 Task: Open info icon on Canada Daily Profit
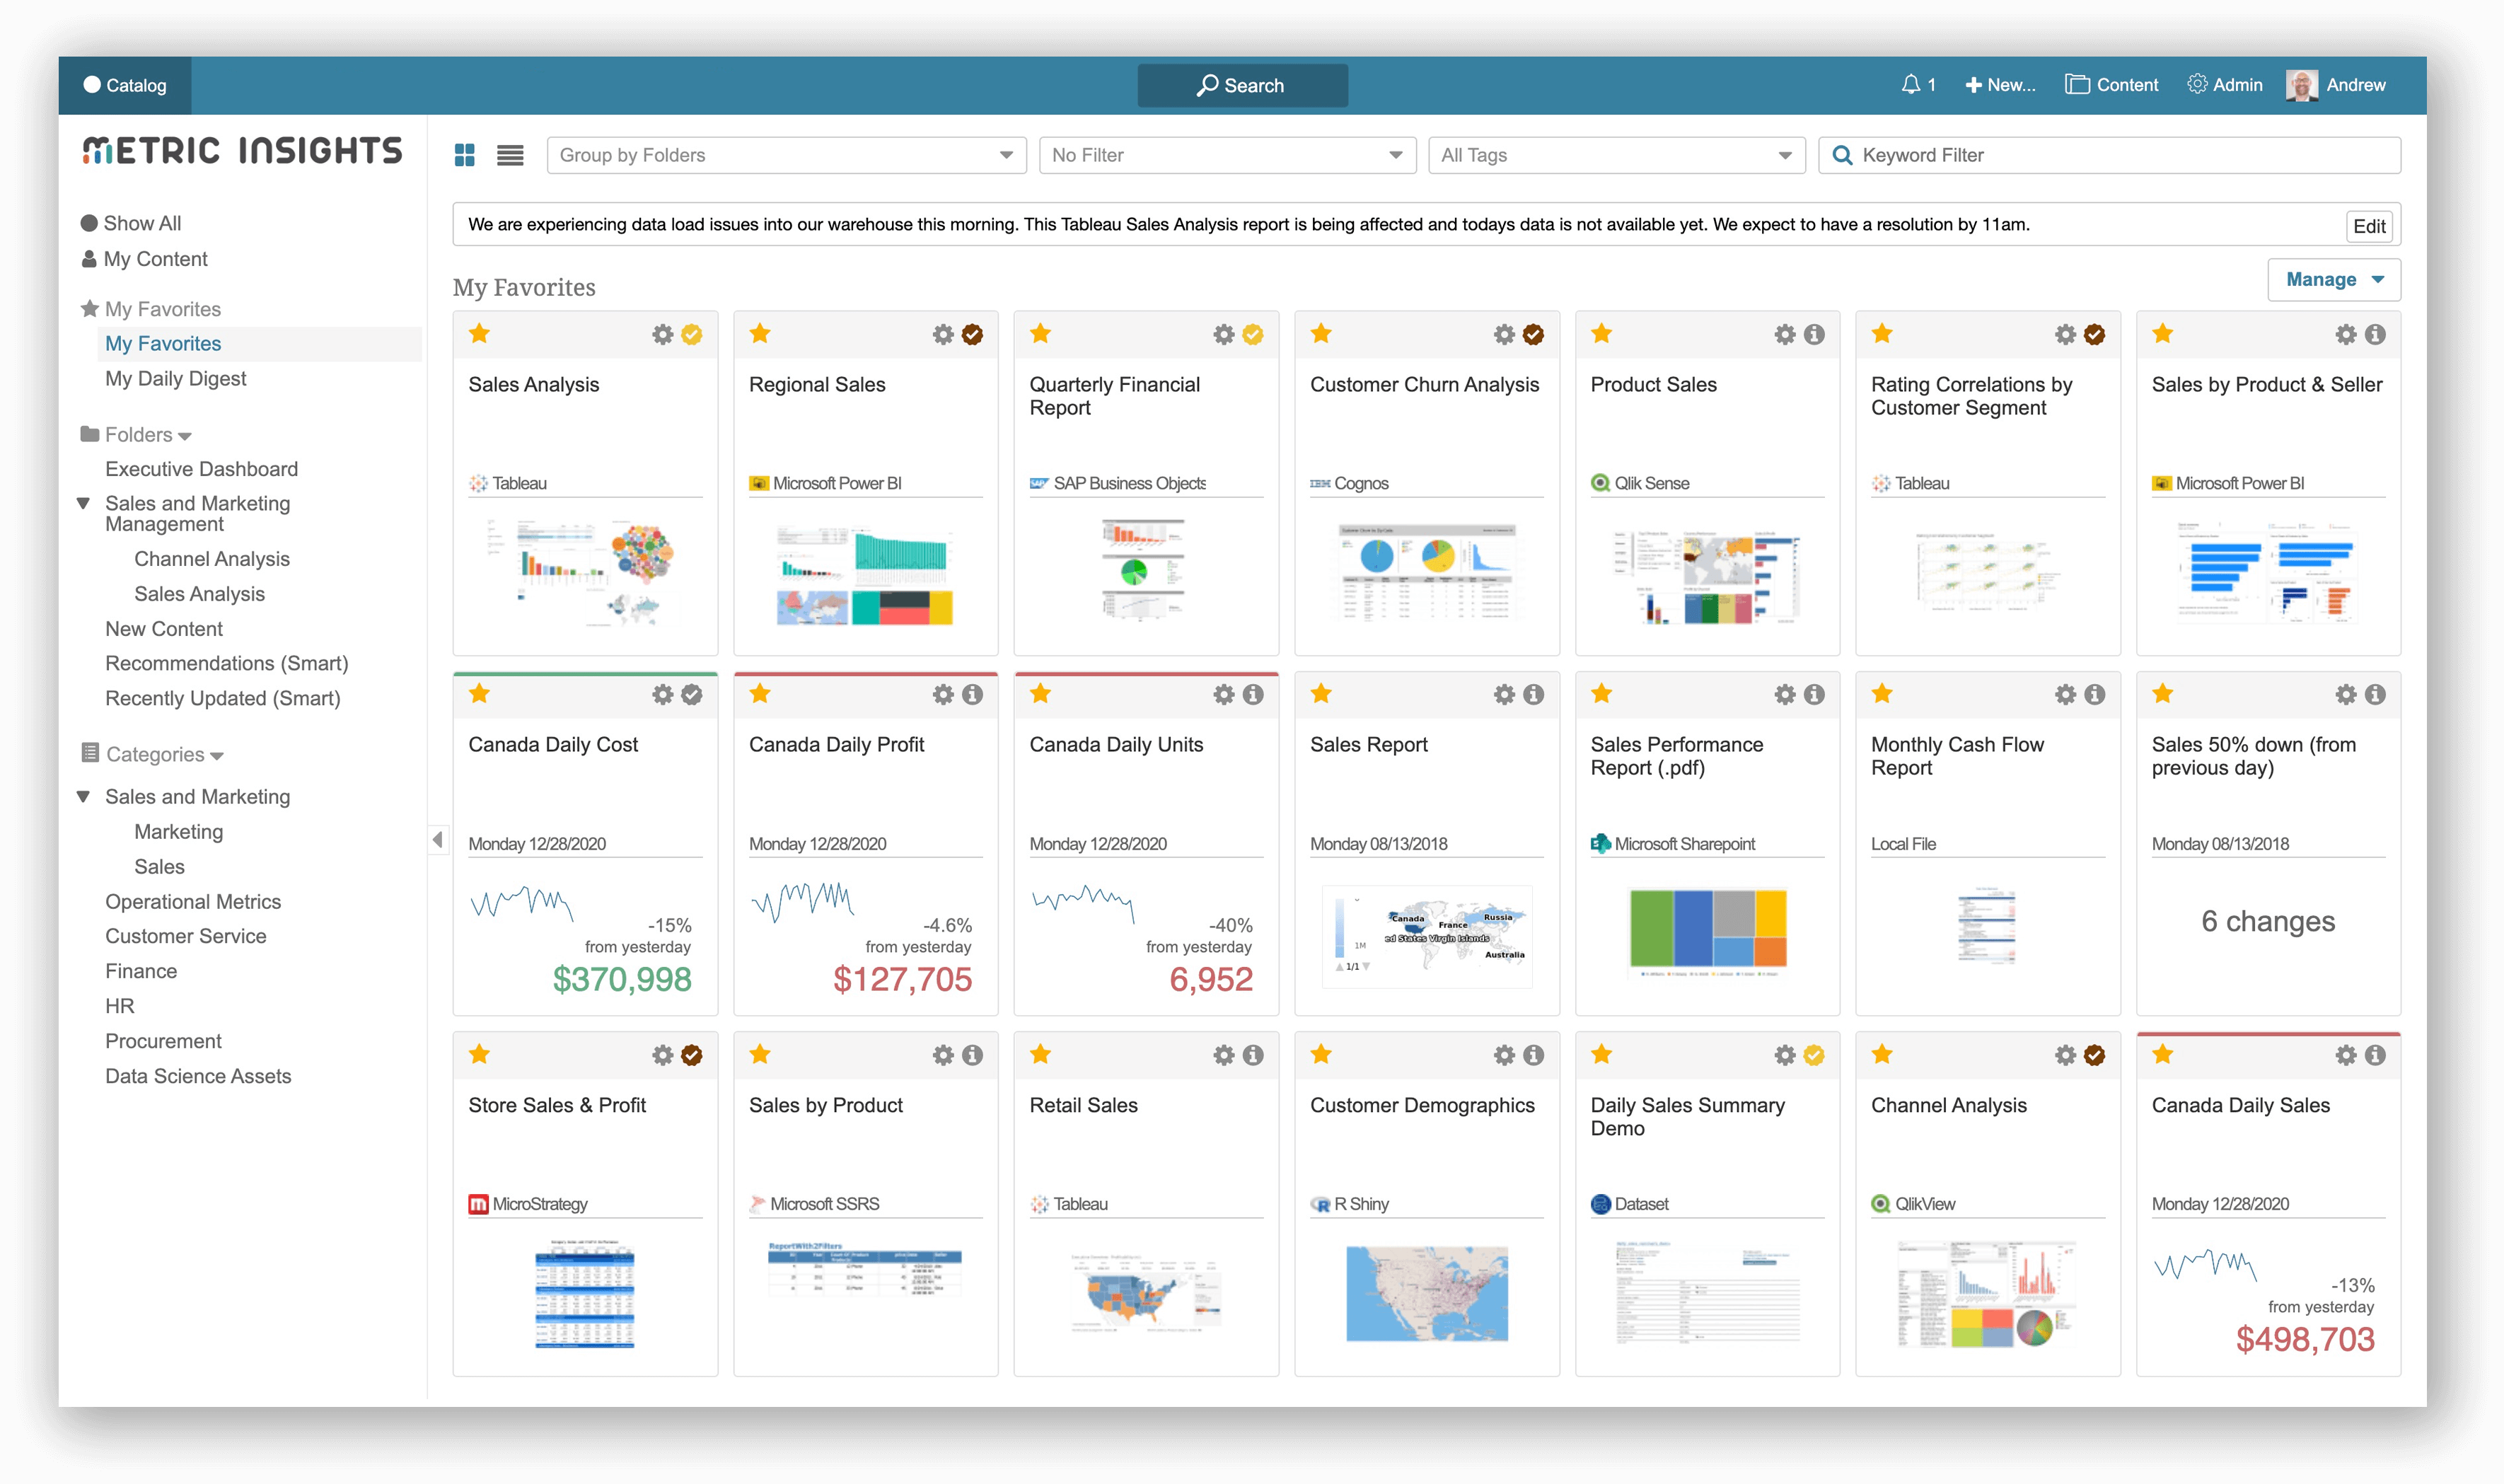972,694
